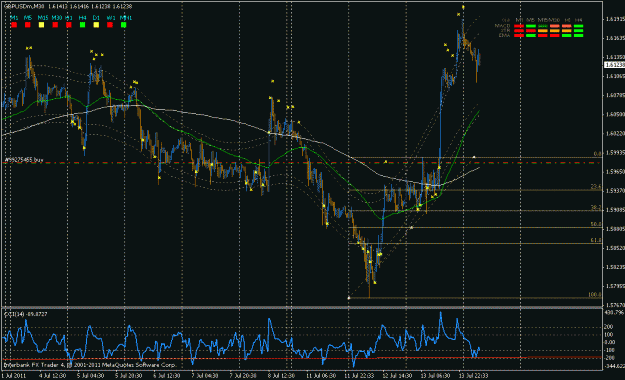Click the D1 timeframe label
This screenshot has width=625, height=380.
[96, 18]
